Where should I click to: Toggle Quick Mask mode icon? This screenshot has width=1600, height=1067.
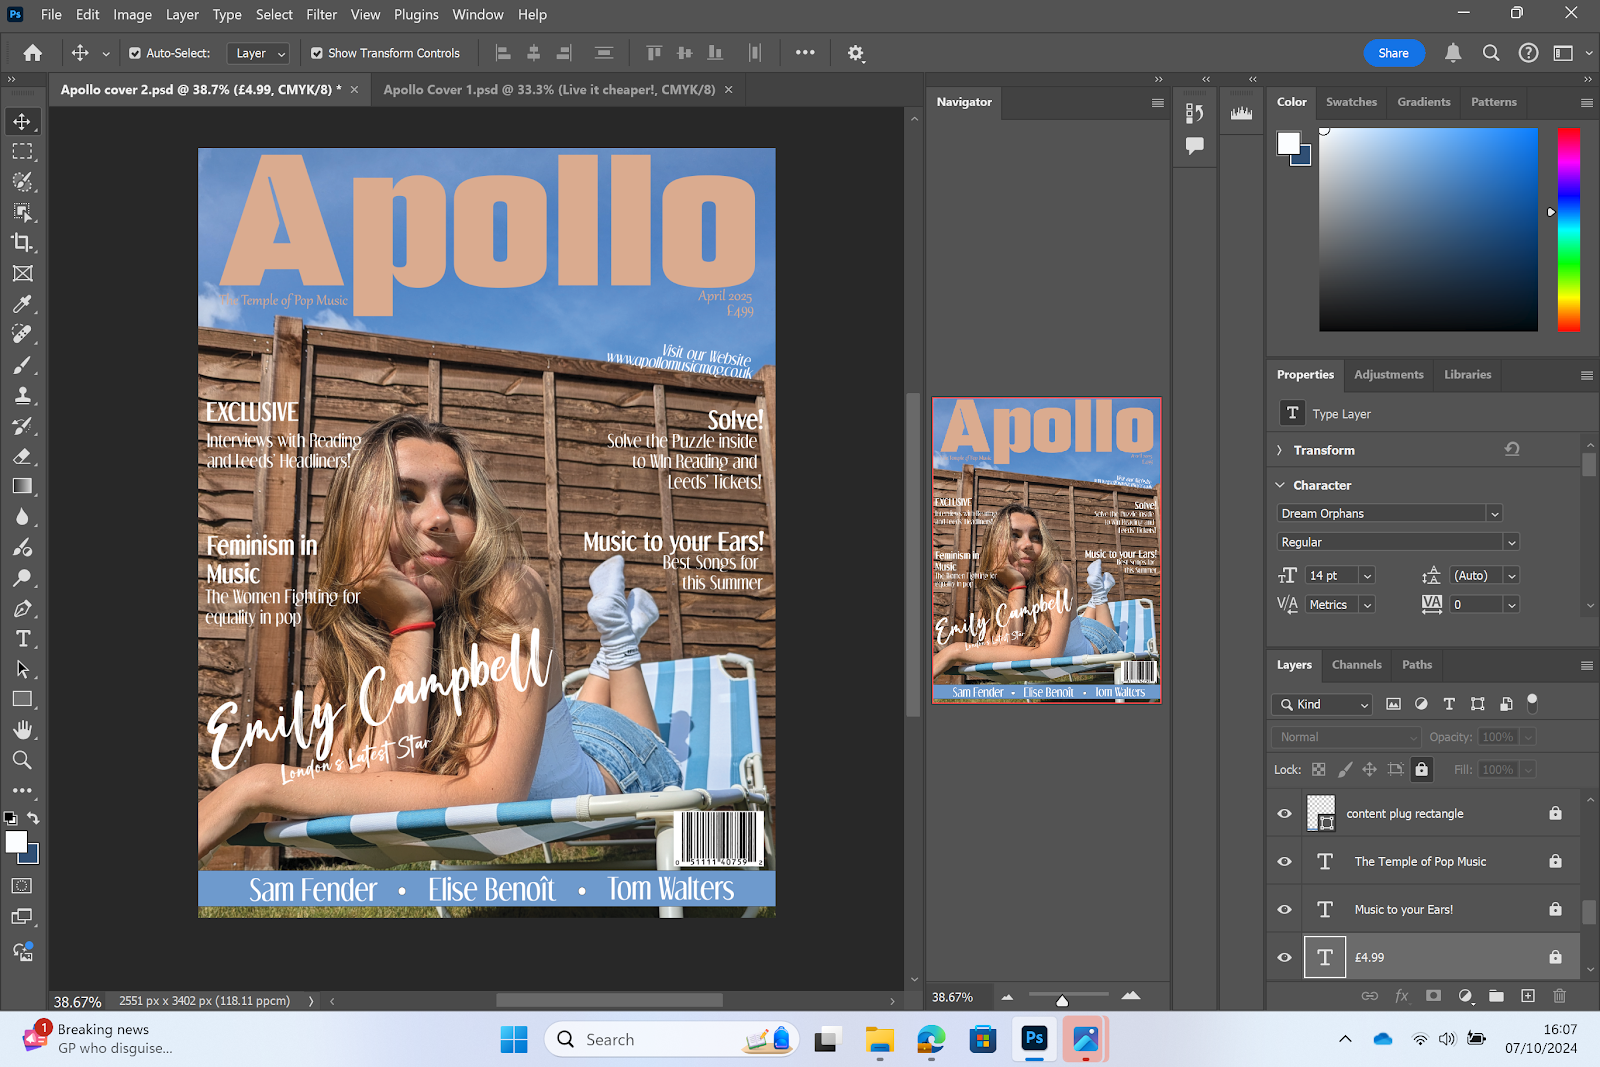22,886
